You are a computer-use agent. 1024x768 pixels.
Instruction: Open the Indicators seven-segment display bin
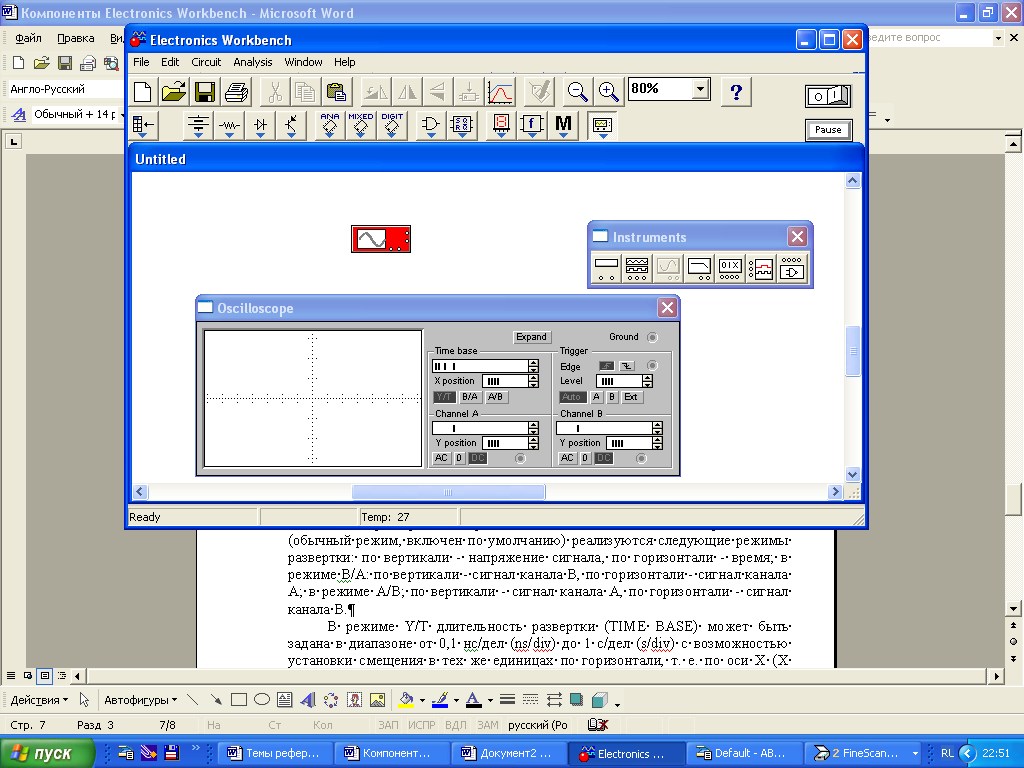pos(501,125)
